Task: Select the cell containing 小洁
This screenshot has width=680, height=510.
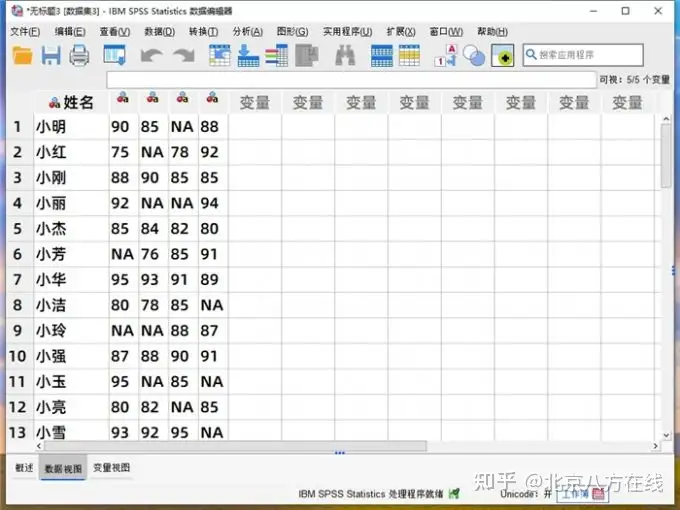Action: point(72,305)
